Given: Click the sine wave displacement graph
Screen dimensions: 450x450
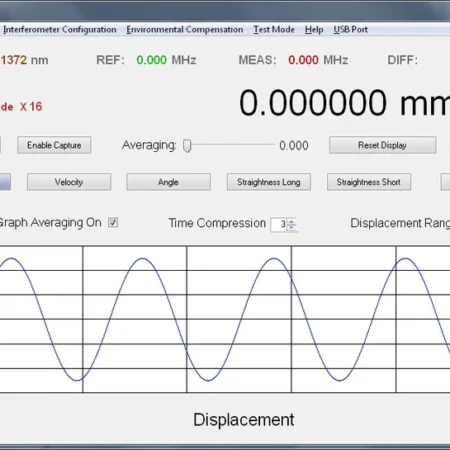Looking at the screenshot, I should tap(225, 319).
